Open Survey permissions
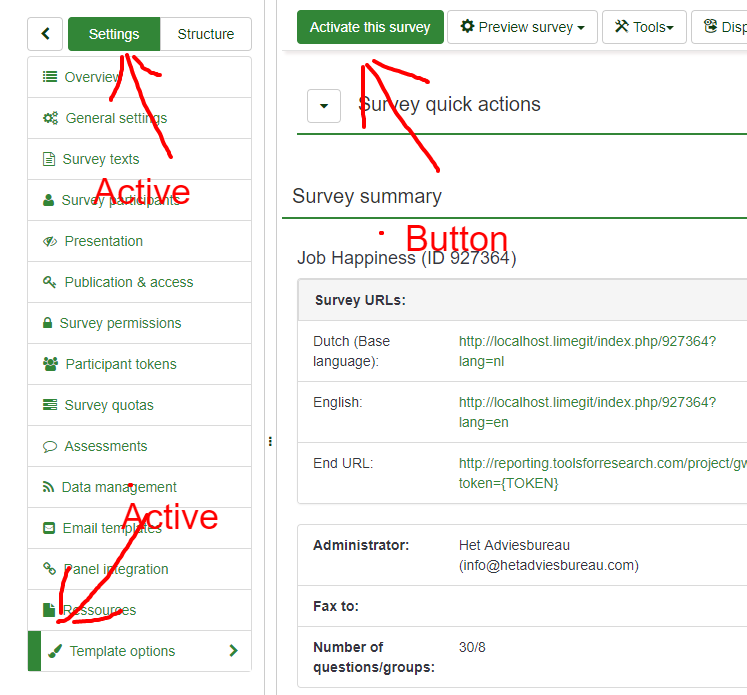The height and width of the screenshot is (695, 747). (x=140, y=323)
